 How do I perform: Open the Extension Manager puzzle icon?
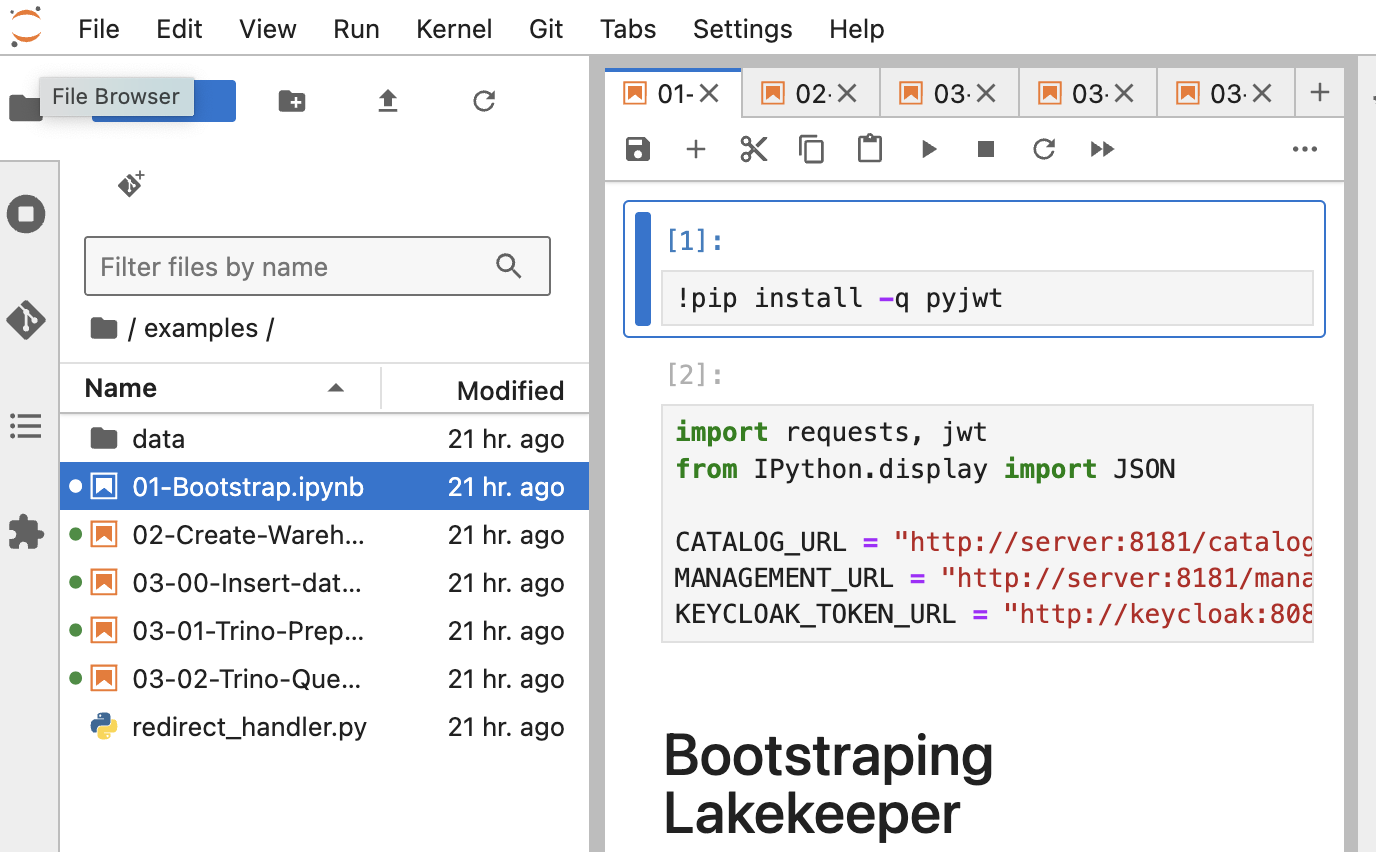[x=26, y=532]
